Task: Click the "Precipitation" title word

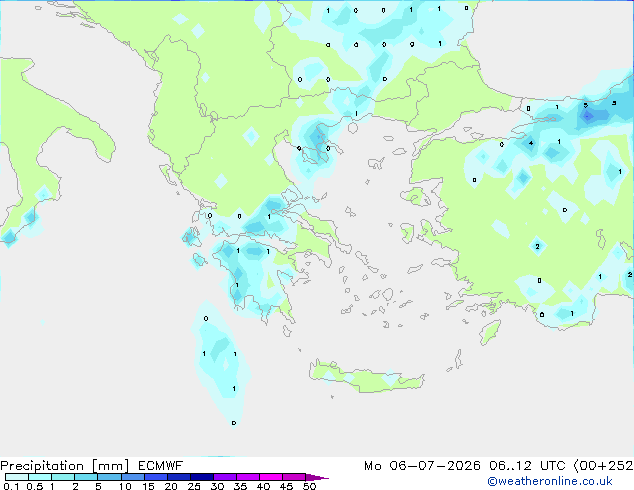Action: 42,466
